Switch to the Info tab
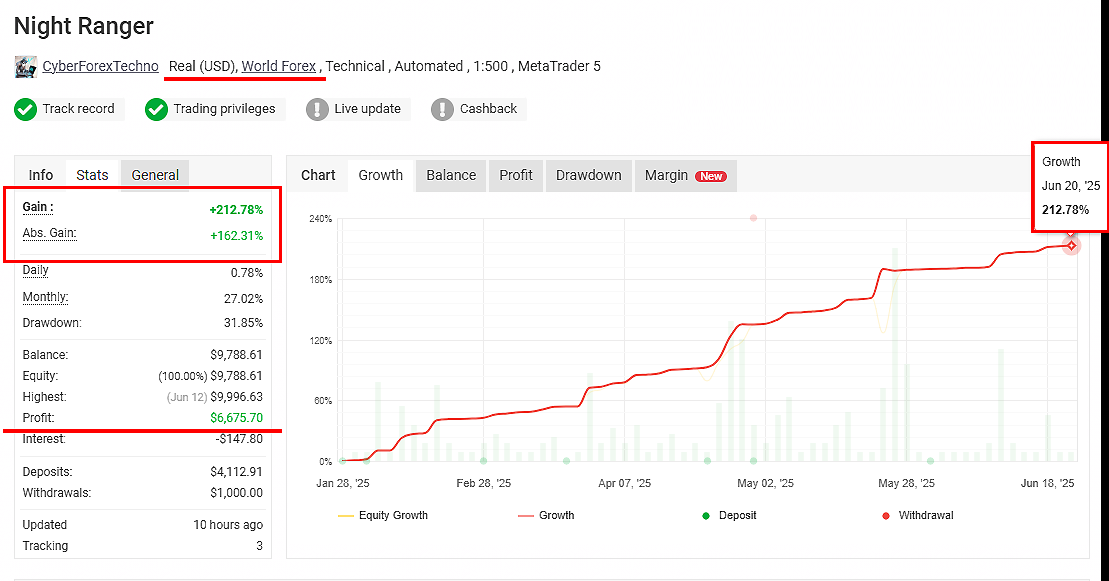This screenshot has width=1109, height=581. [x=41, y=175]
